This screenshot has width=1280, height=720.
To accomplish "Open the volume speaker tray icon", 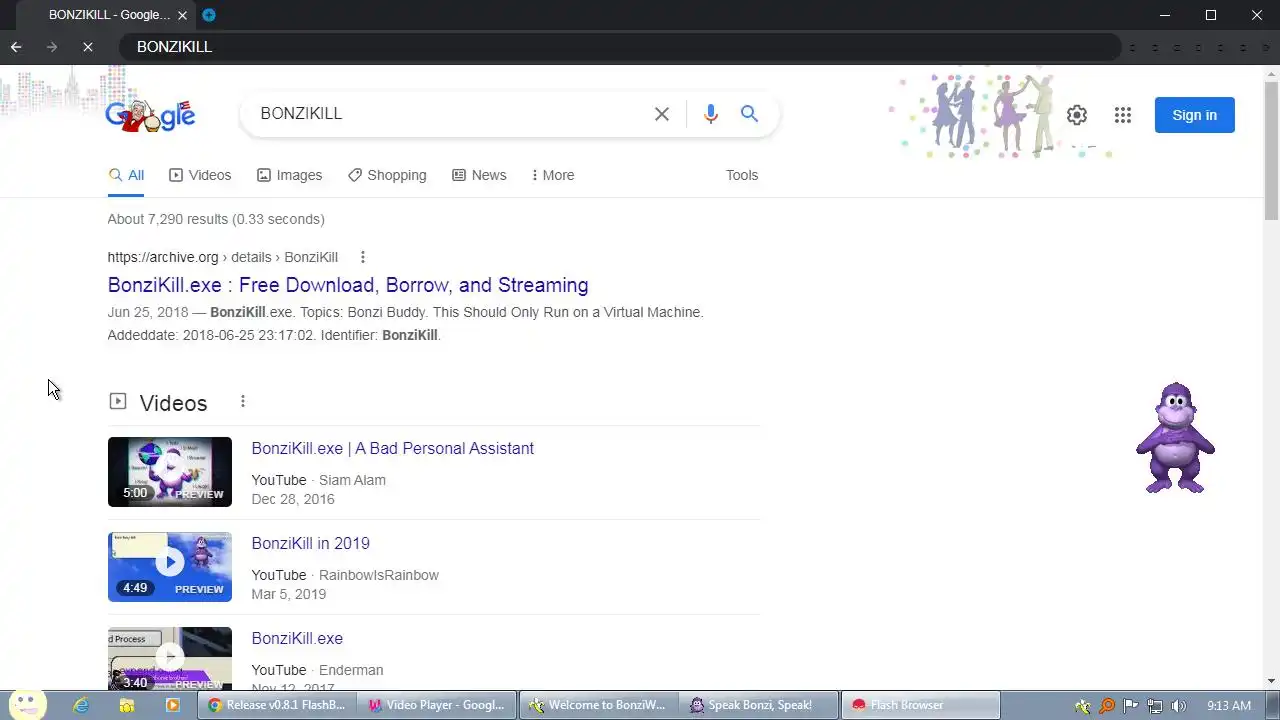I will (1179, 706).
